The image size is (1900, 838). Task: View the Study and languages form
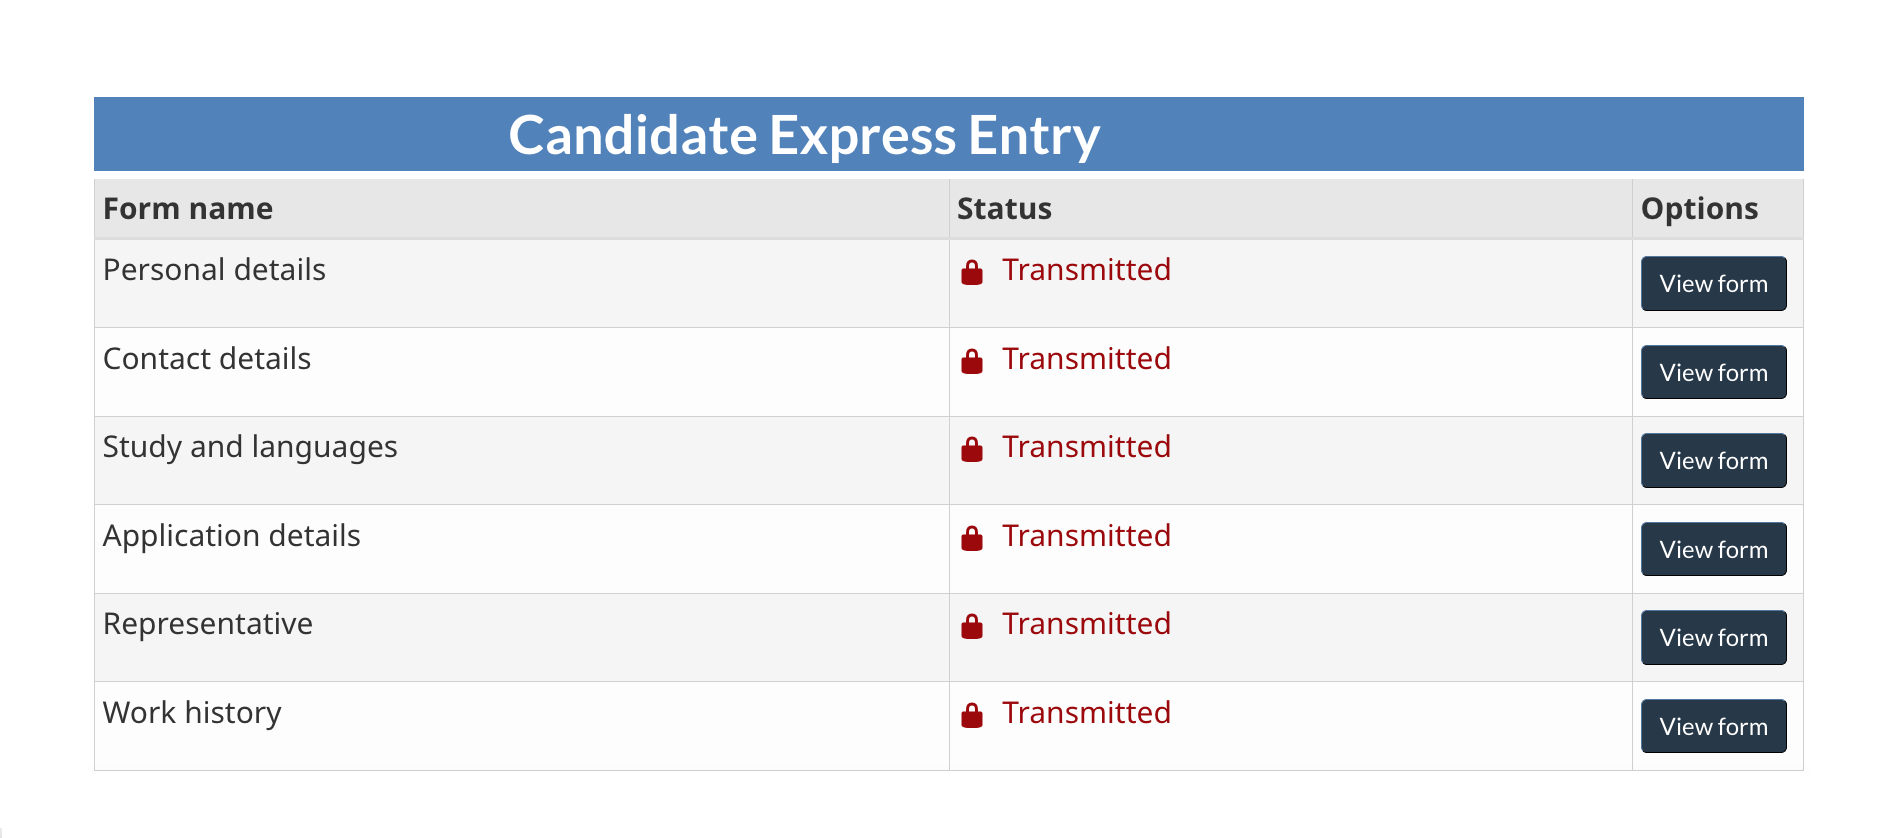tap(1713, 461)
